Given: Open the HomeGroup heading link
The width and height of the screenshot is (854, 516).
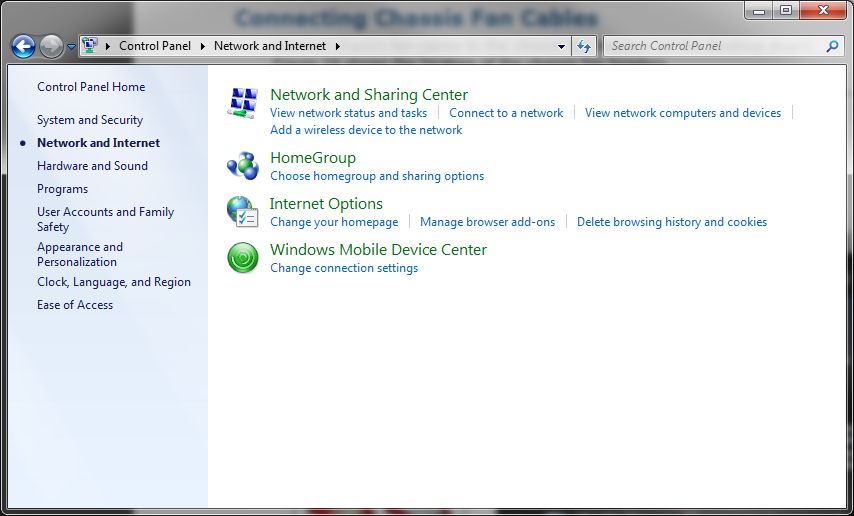Looking at the screenshot, I should click(x=313, y=157).
